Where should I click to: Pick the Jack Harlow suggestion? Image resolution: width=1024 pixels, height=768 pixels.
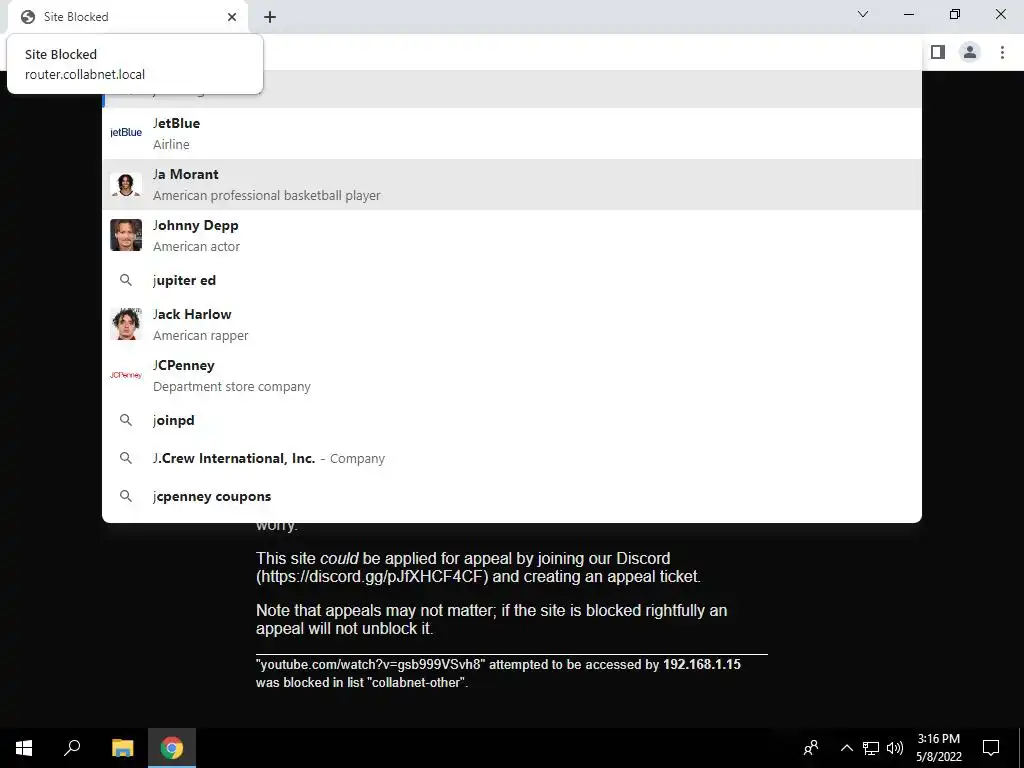(x=511, y=324)
